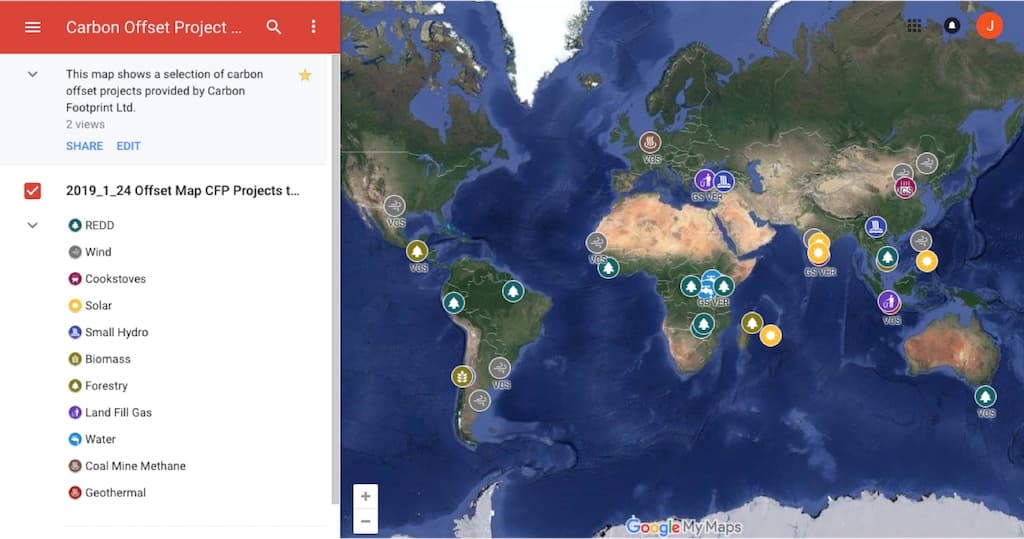
Task: Click the Carbon Offset Project map title
Action: pos(153,27)
